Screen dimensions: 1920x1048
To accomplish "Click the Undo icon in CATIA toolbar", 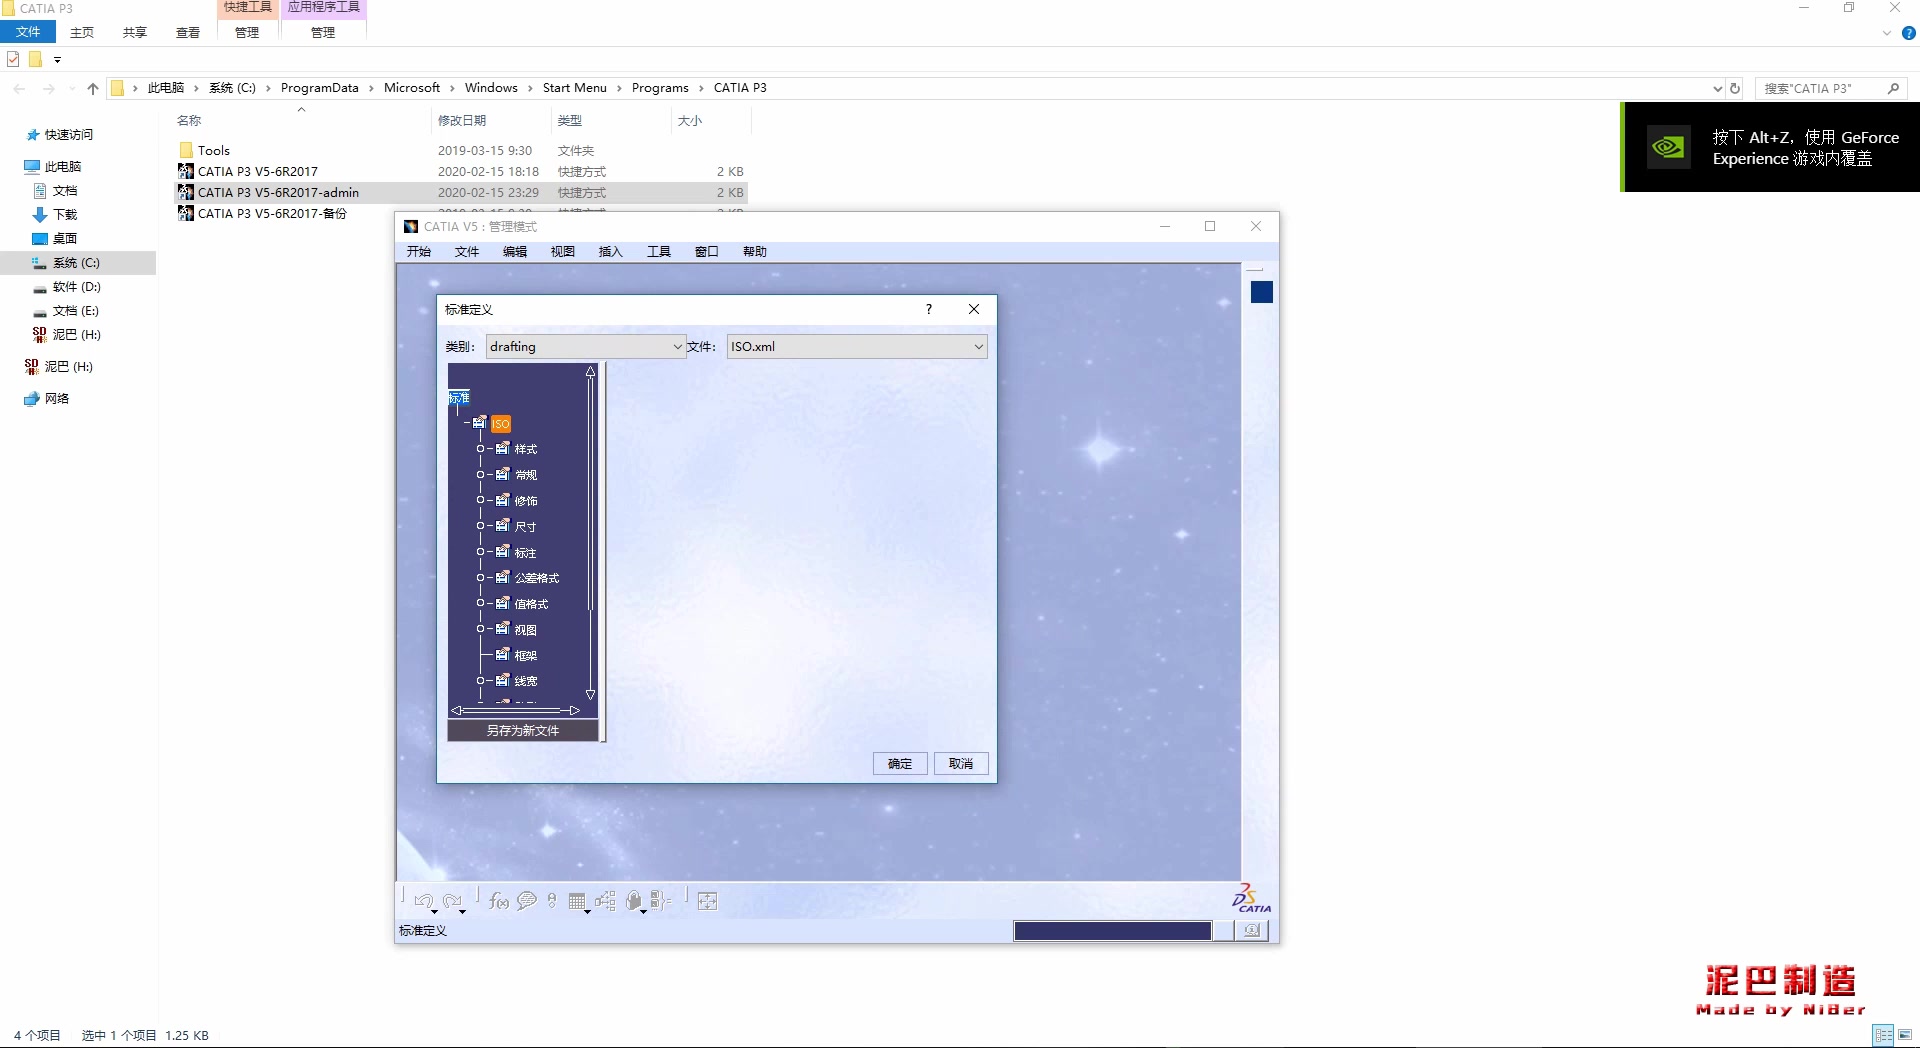I will (423, 900).
